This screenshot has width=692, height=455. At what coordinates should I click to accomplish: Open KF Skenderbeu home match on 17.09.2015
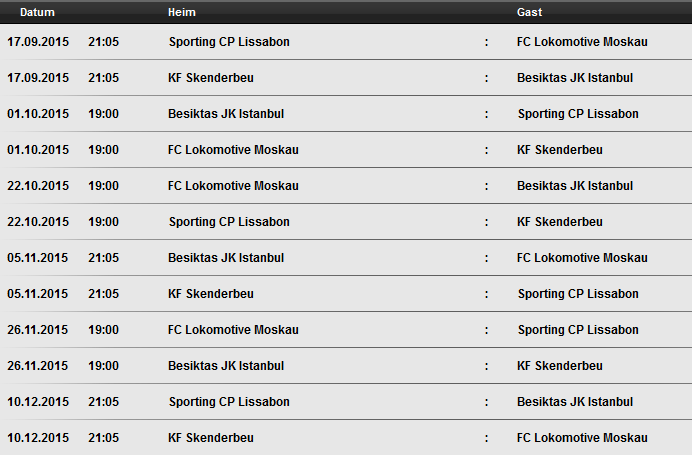pos(211,78)
